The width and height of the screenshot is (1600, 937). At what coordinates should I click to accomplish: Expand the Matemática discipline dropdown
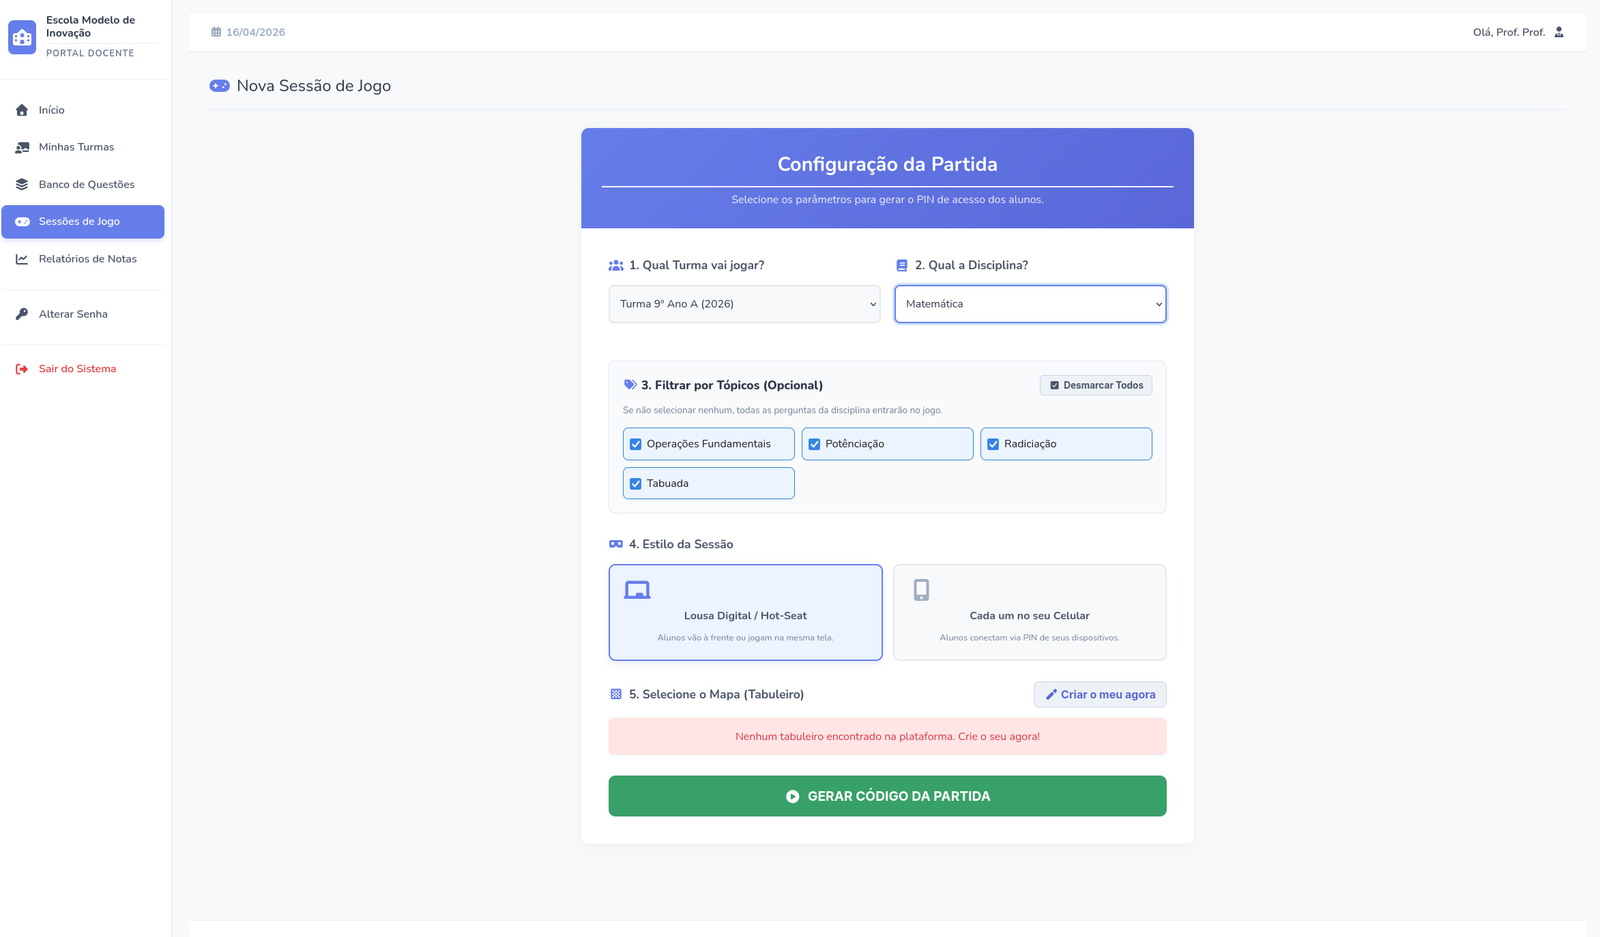(1030, 304)
